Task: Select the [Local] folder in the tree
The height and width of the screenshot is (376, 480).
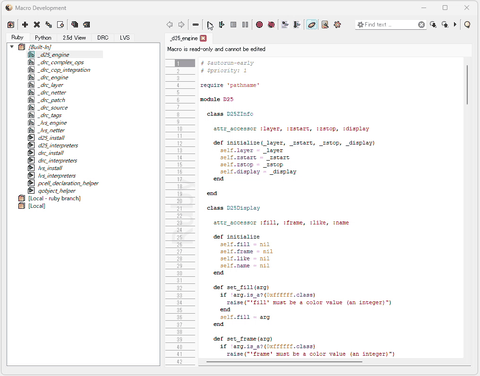Action: tap(37, 206)
